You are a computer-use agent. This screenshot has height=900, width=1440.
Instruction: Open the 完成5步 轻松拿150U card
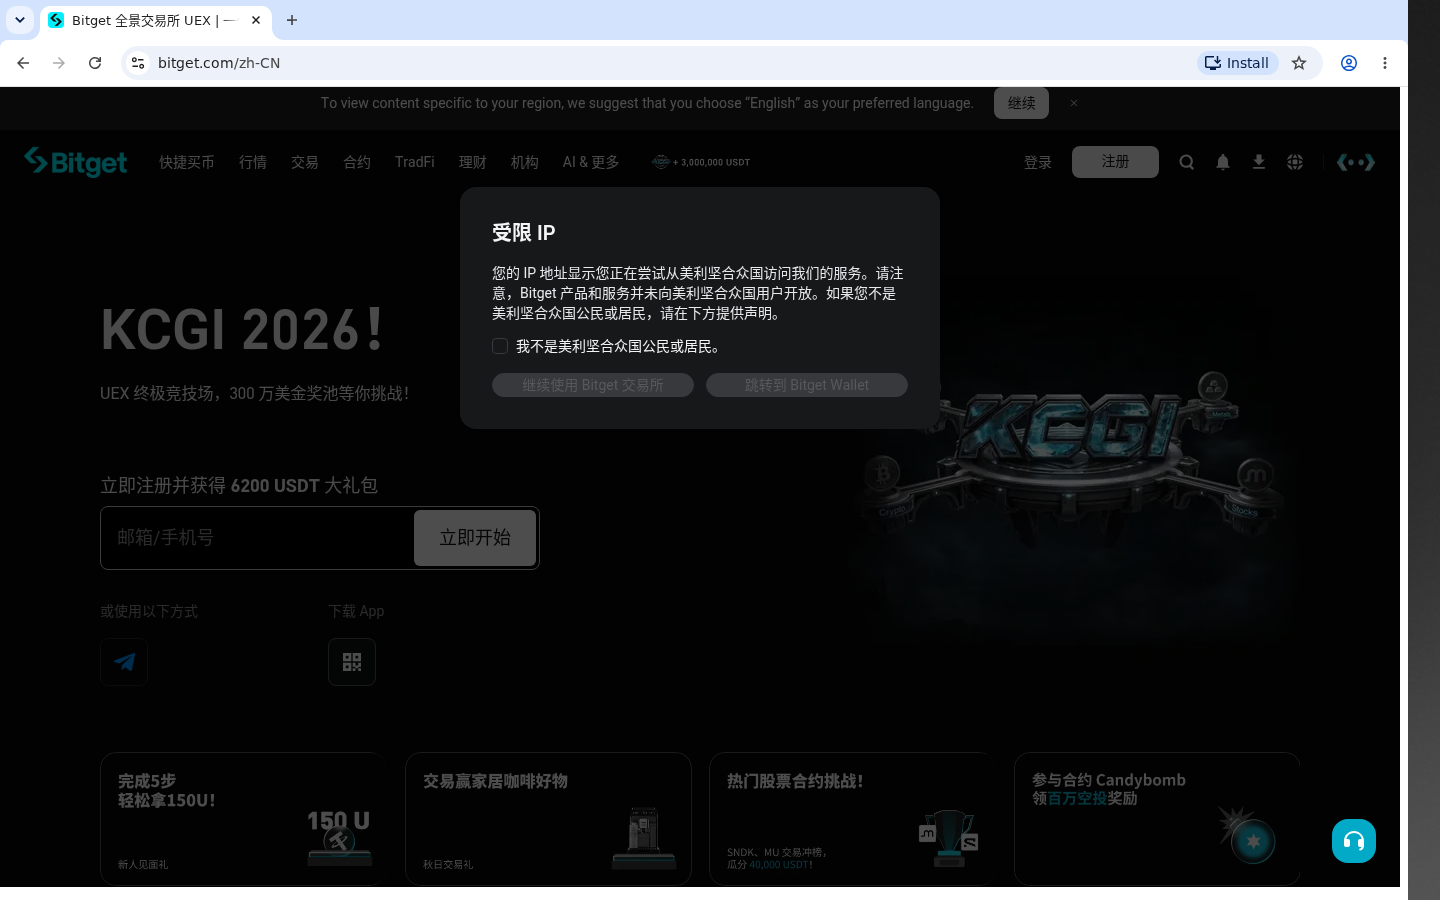[243, 819]
